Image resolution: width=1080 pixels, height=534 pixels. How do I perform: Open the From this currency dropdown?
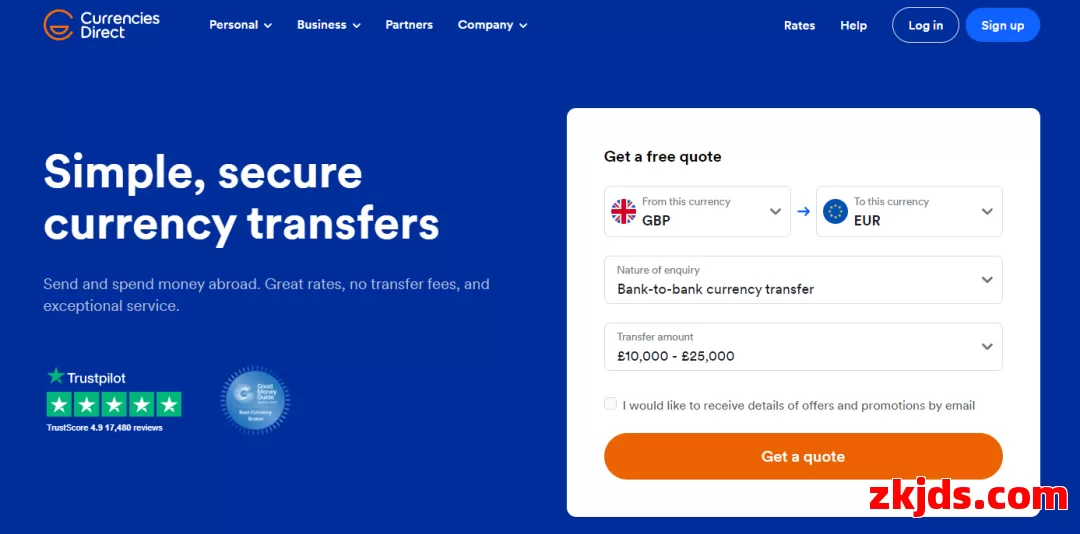pos(697,212)
